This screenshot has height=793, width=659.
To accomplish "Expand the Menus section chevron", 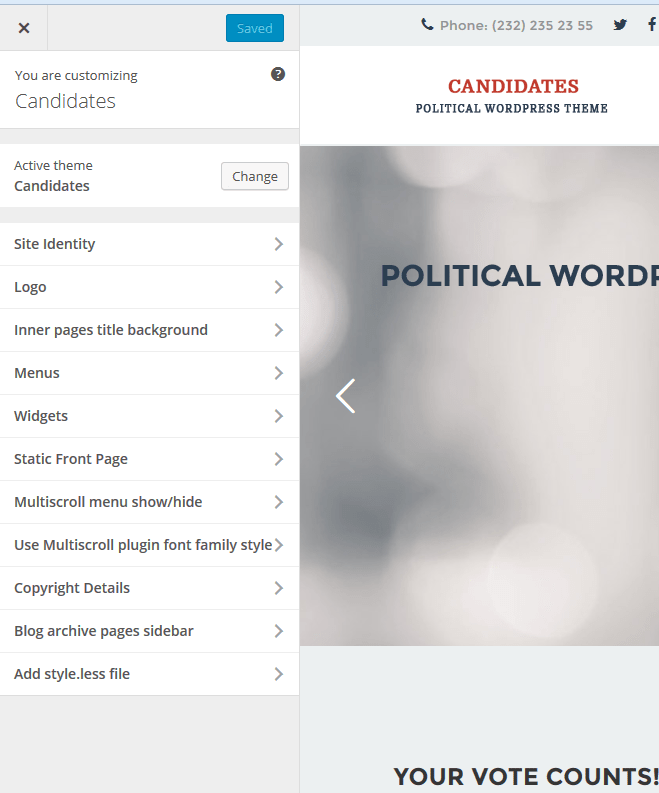I will pos(278,373).
